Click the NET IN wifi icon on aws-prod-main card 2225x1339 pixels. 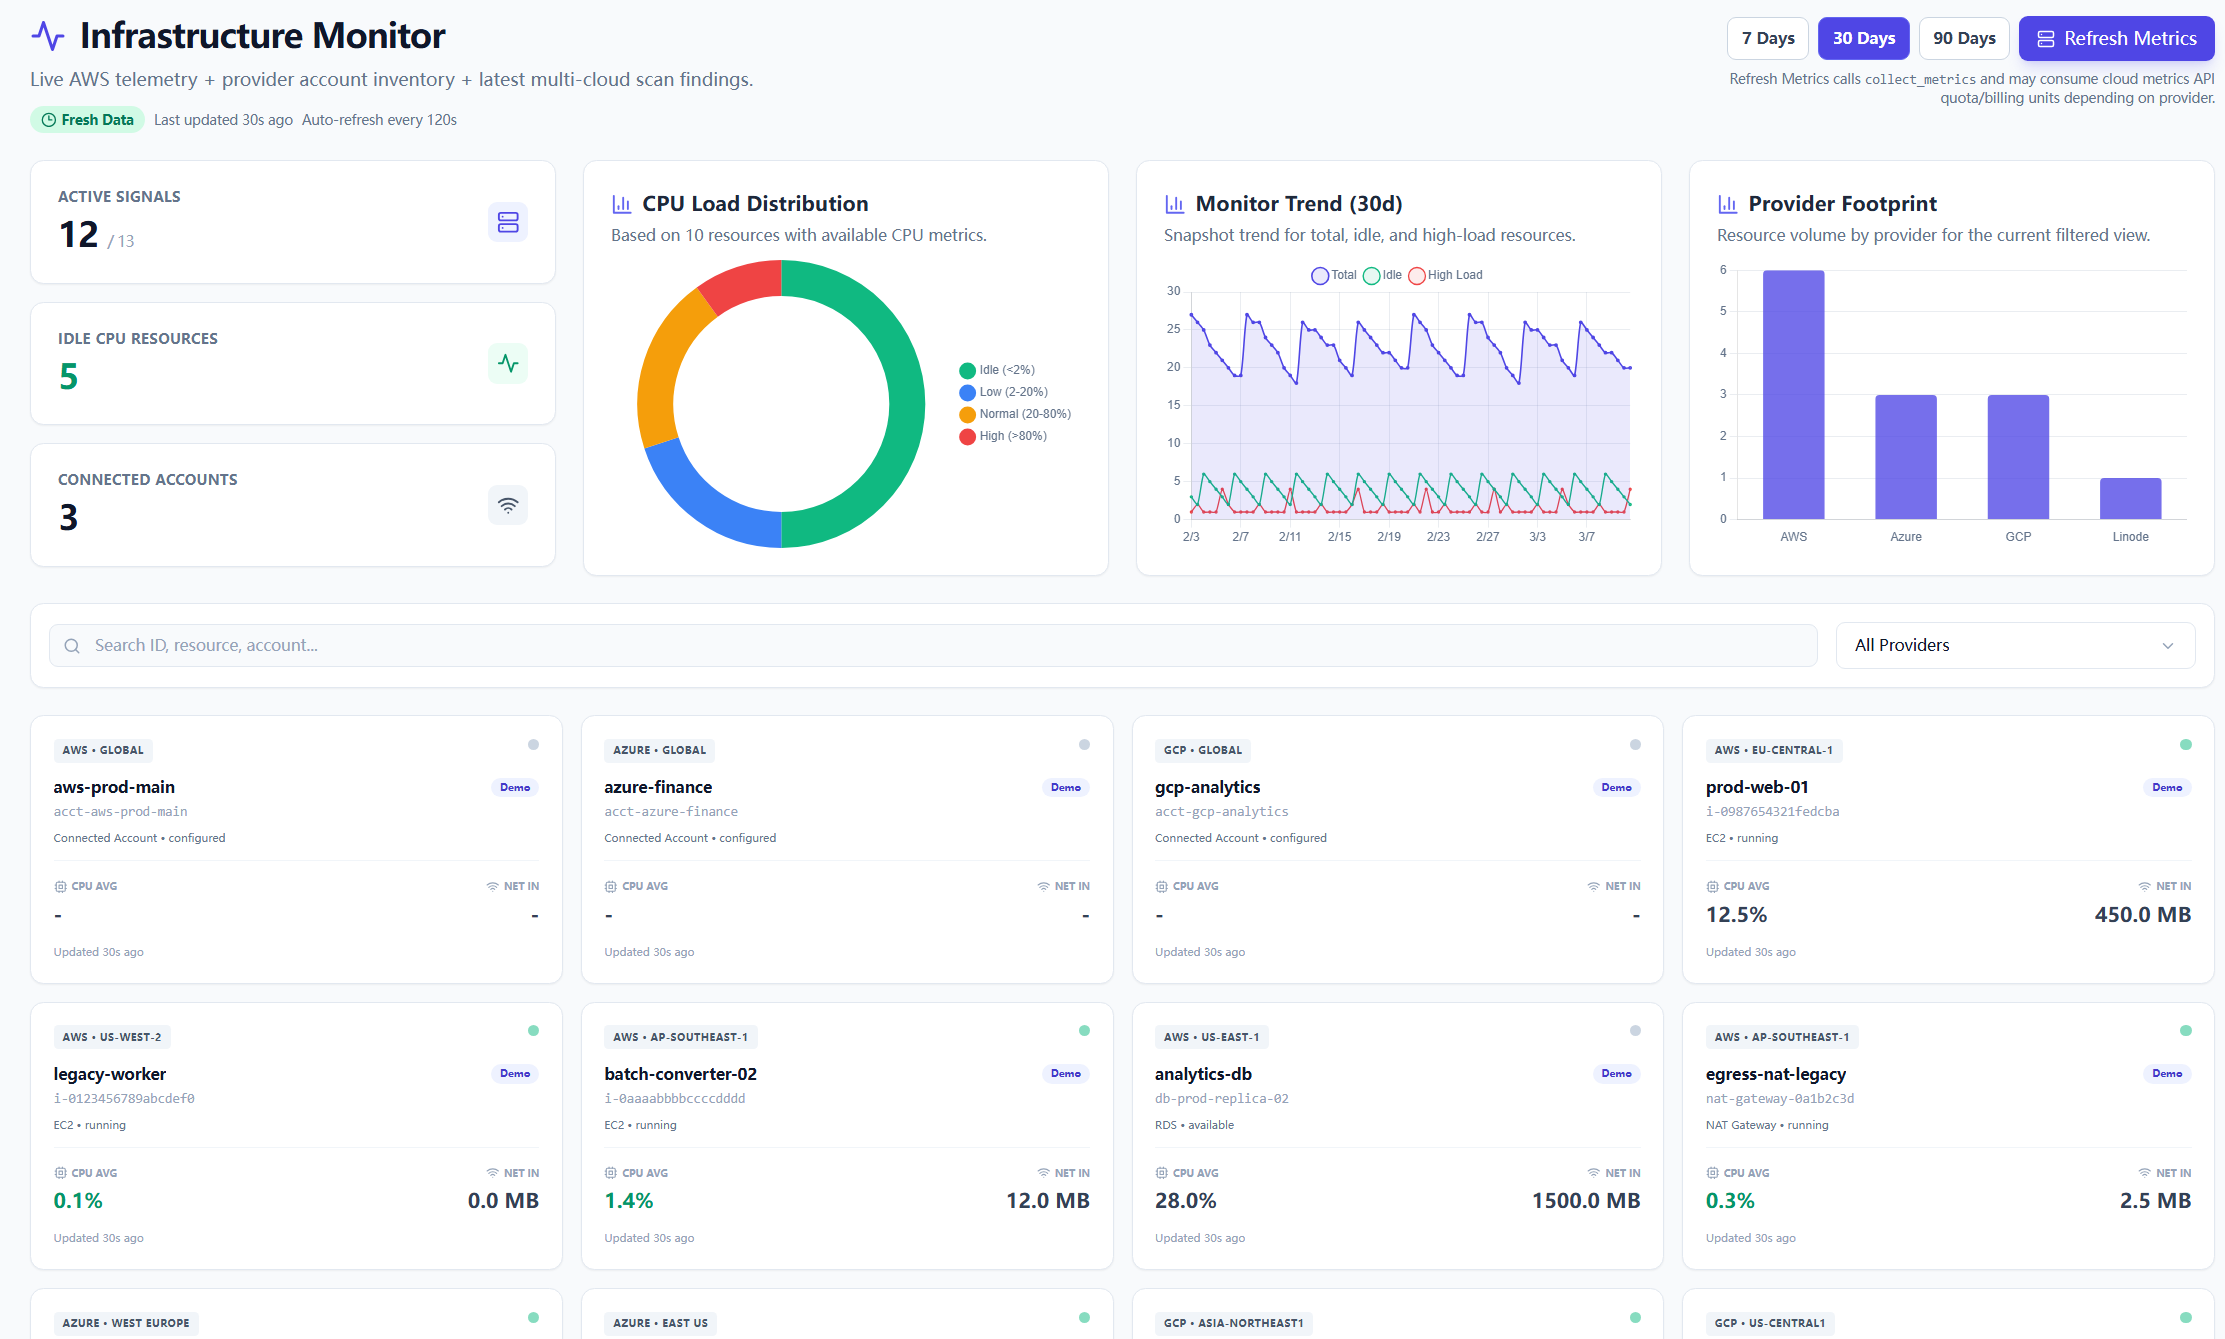[493, 887]
